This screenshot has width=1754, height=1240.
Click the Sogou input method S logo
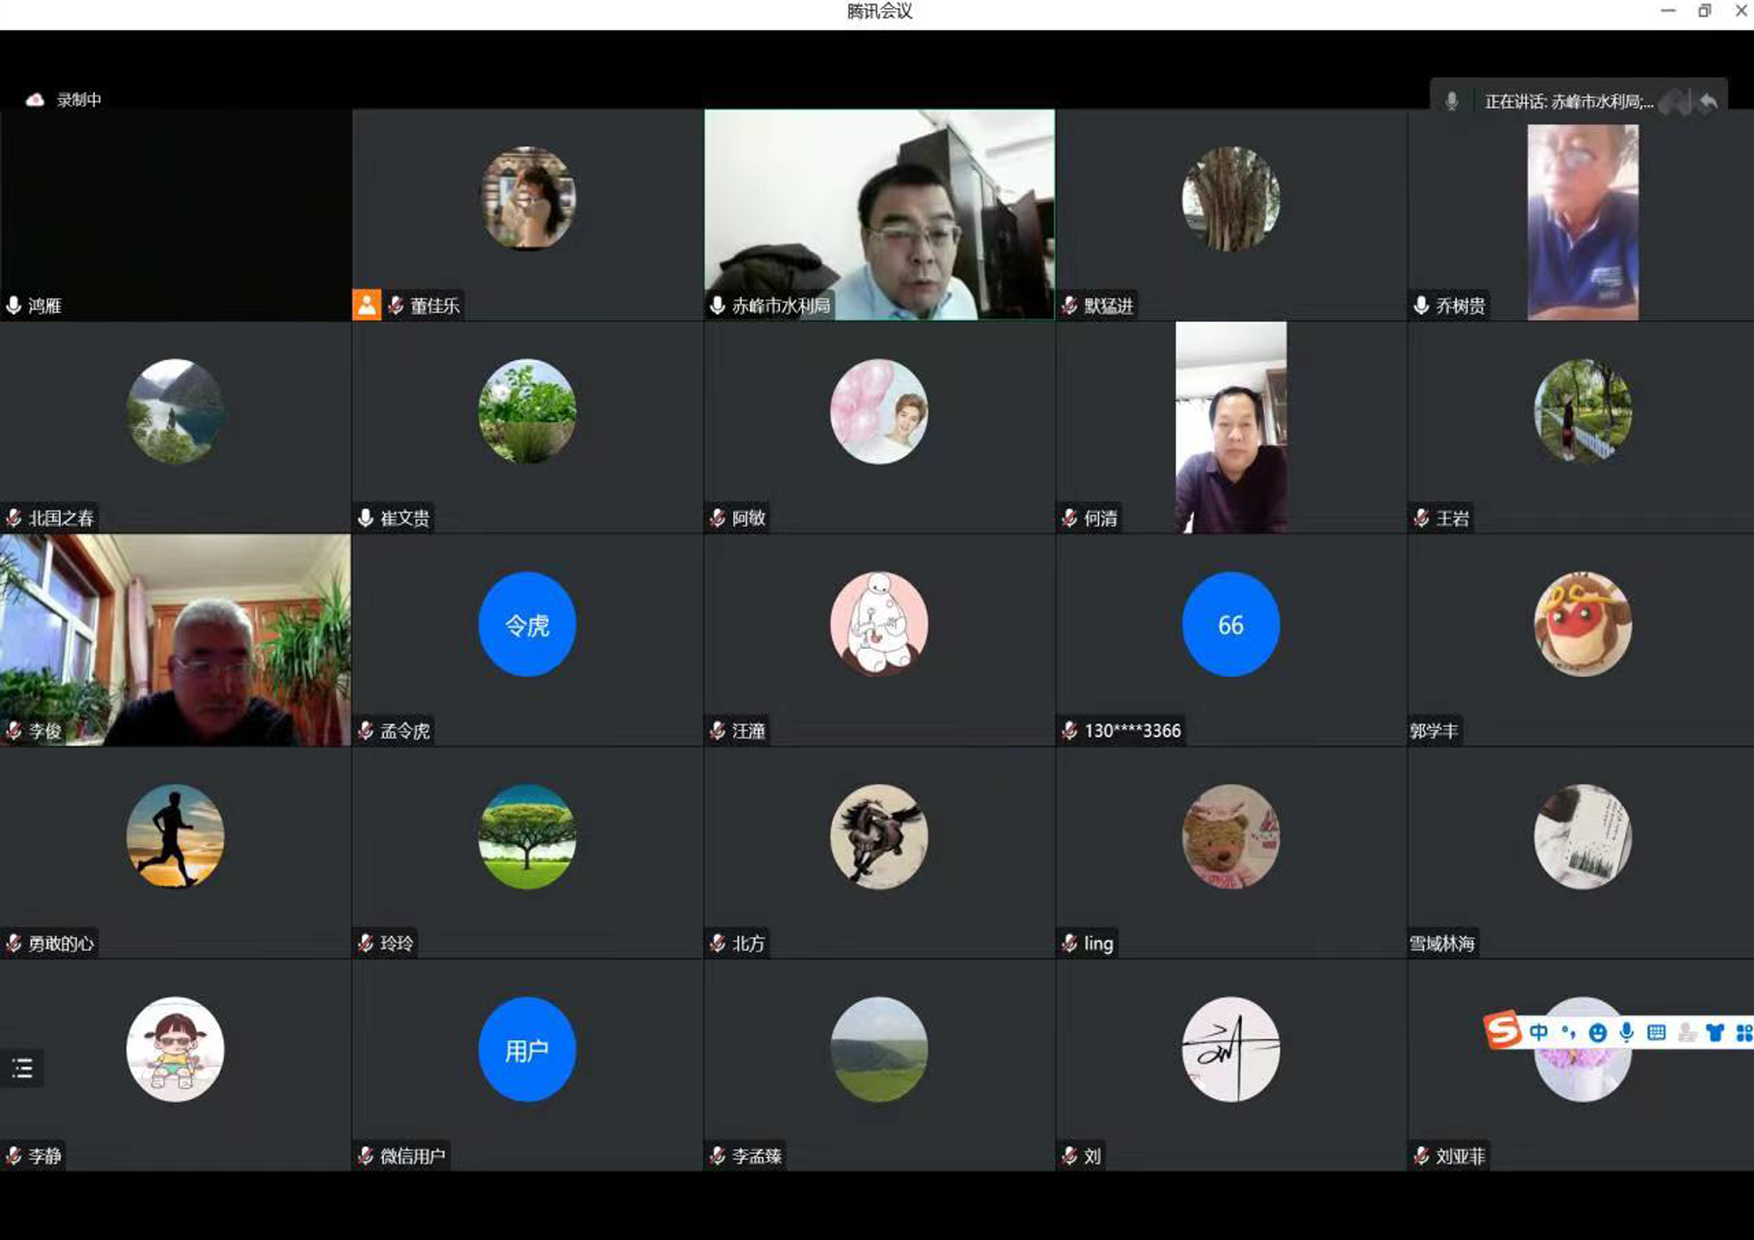click(x=1503, y=1030)
